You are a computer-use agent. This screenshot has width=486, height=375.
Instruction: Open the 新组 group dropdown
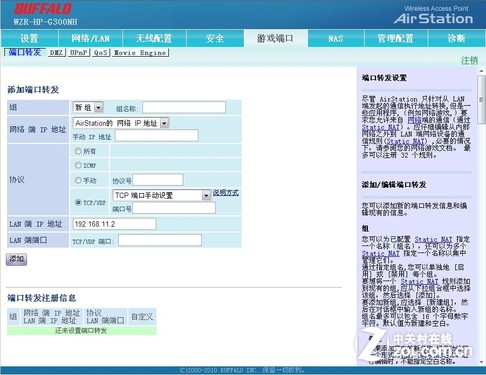coord(88,107)
